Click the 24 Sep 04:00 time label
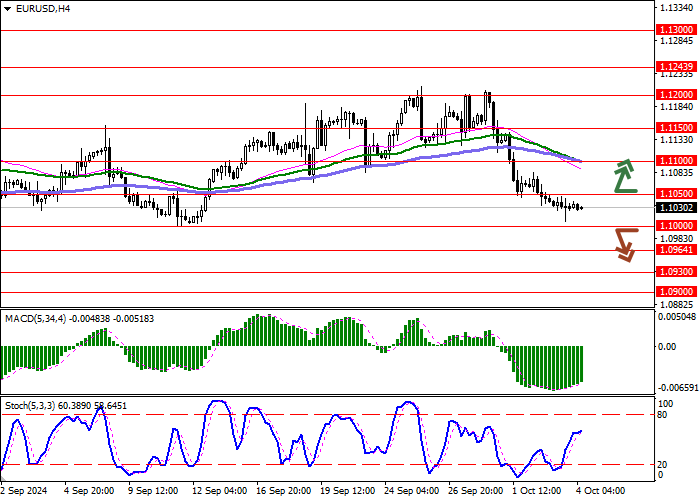700x500 pixels. coord(412,491)
